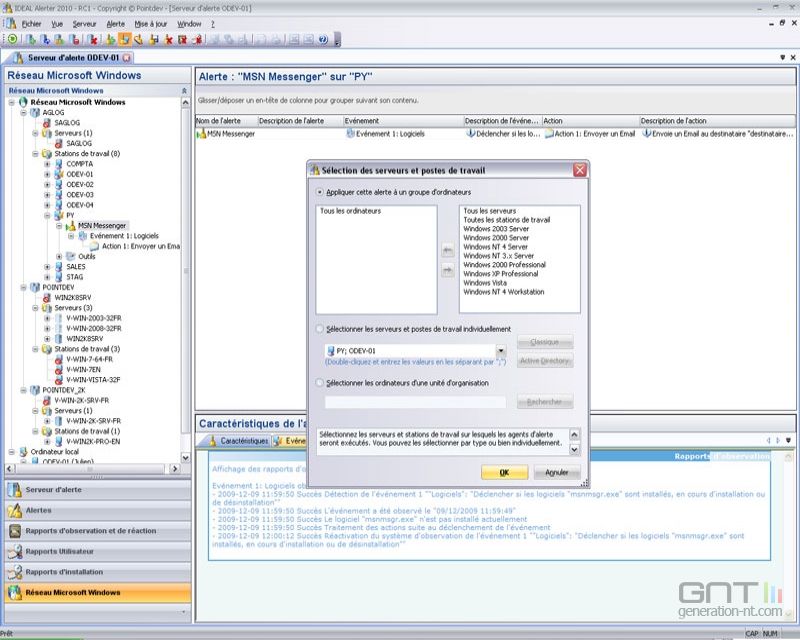Click the Classique button
The image size is (800, 640).
coord(545,342)
